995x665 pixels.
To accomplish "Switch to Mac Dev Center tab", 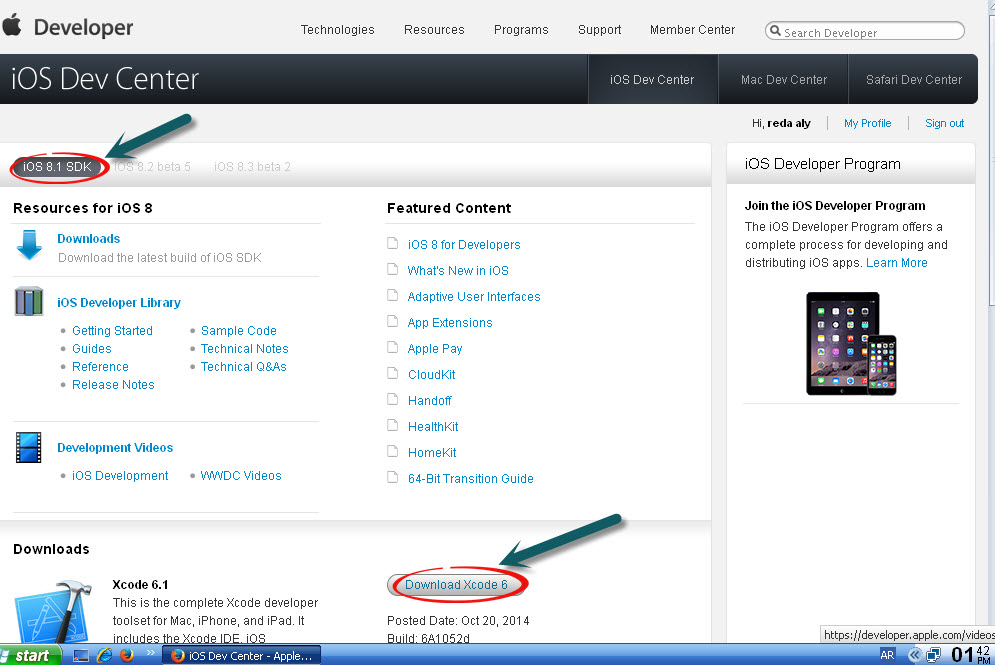I will [784, 79].
